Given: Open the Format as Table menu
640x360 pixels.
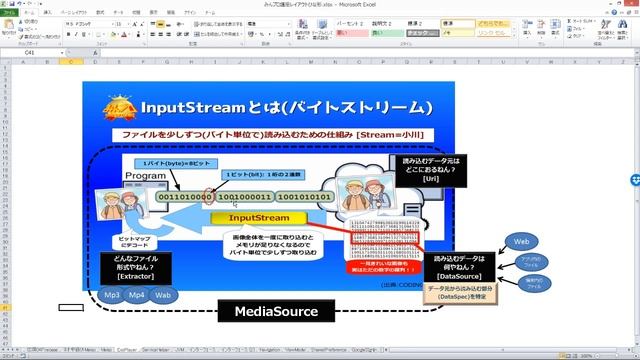Looking at the screenshot, I should click(x=322, y=29).
